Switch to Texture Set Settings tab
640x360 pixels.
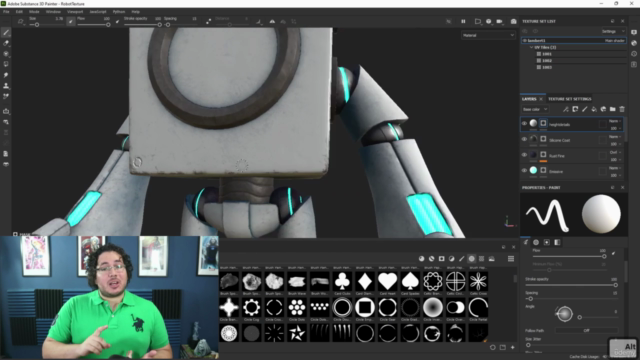(x=569, y=99)
